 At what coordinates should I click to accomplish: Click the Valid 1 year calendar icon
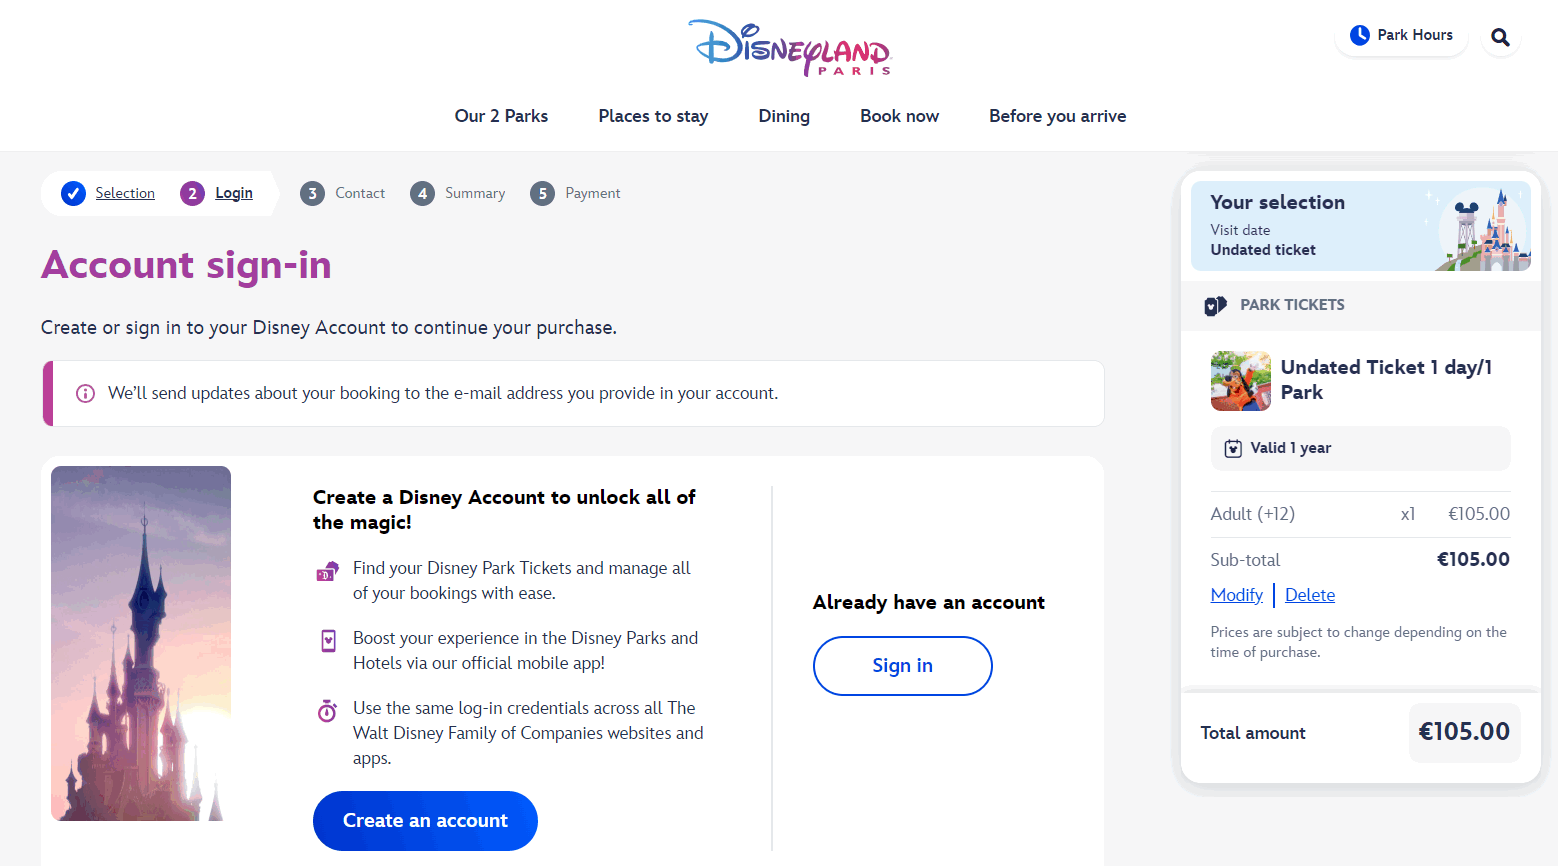(1233, 448)
